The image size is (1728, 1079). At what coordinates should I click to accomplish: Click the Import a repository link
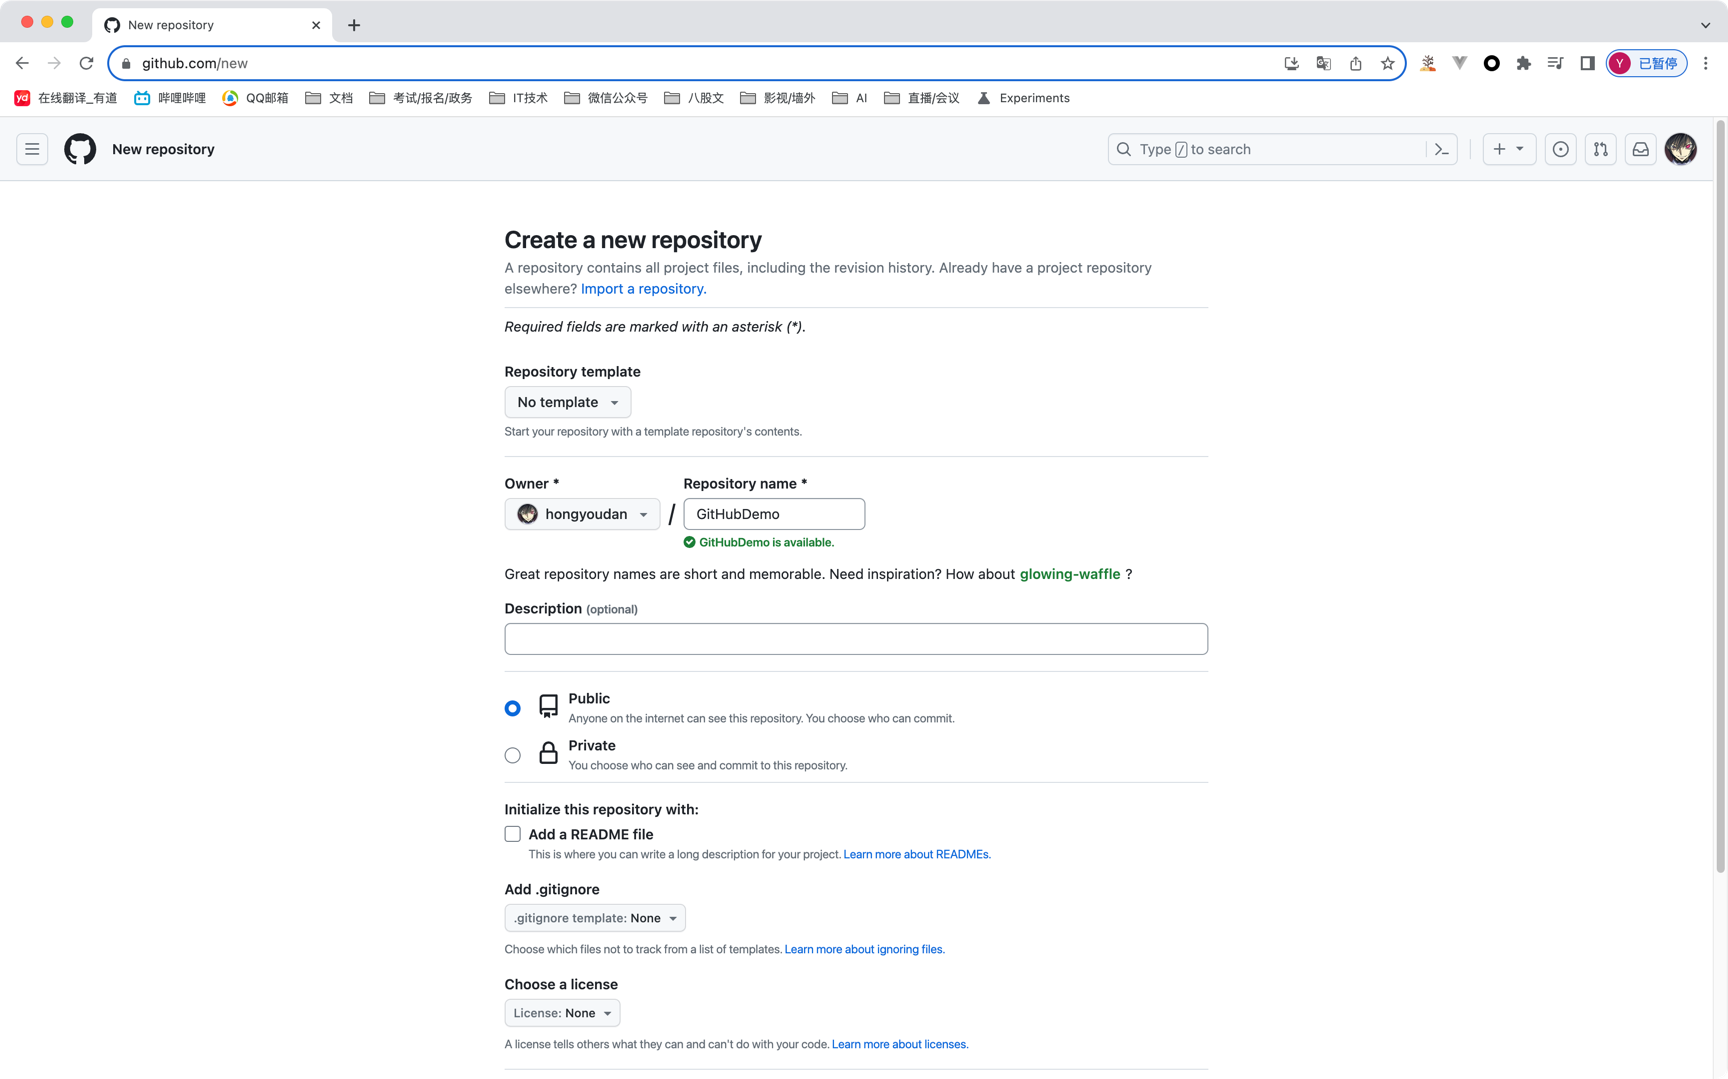click(643, 289)
